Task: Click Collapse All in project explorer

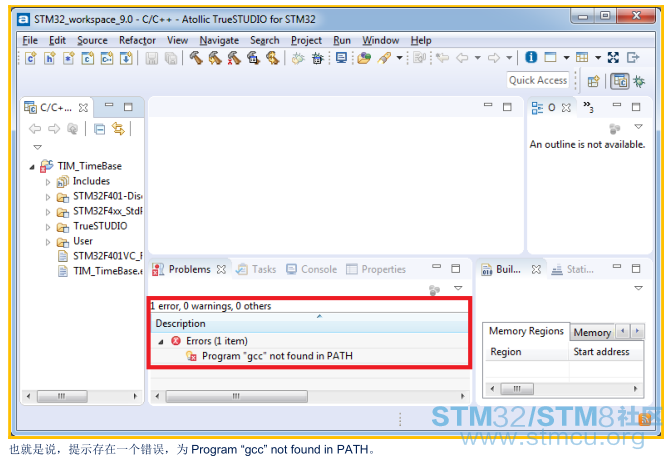Action: click(99, 129)
